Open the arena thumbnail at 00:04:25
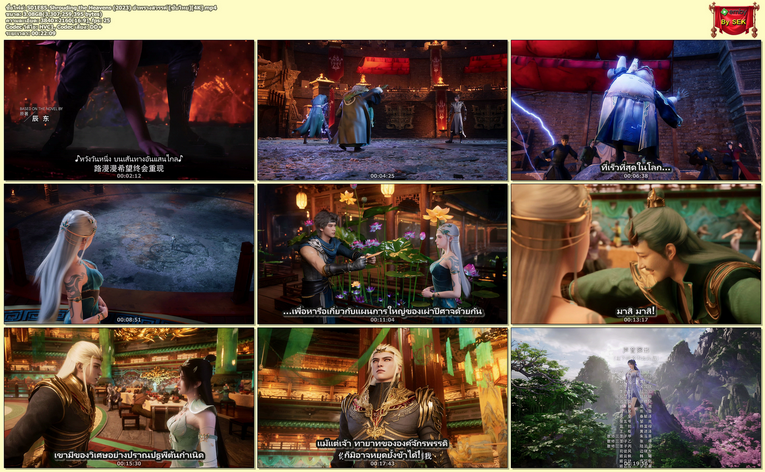 pos(382,110)
